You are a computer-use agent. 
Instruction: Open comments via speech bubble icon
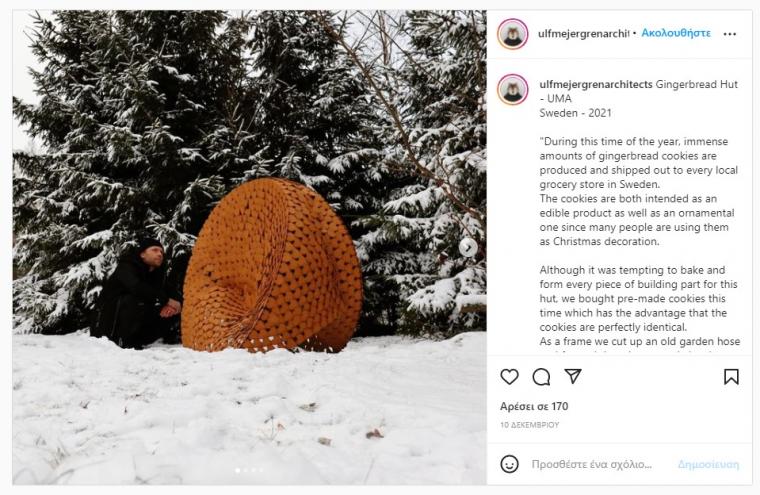541,377
